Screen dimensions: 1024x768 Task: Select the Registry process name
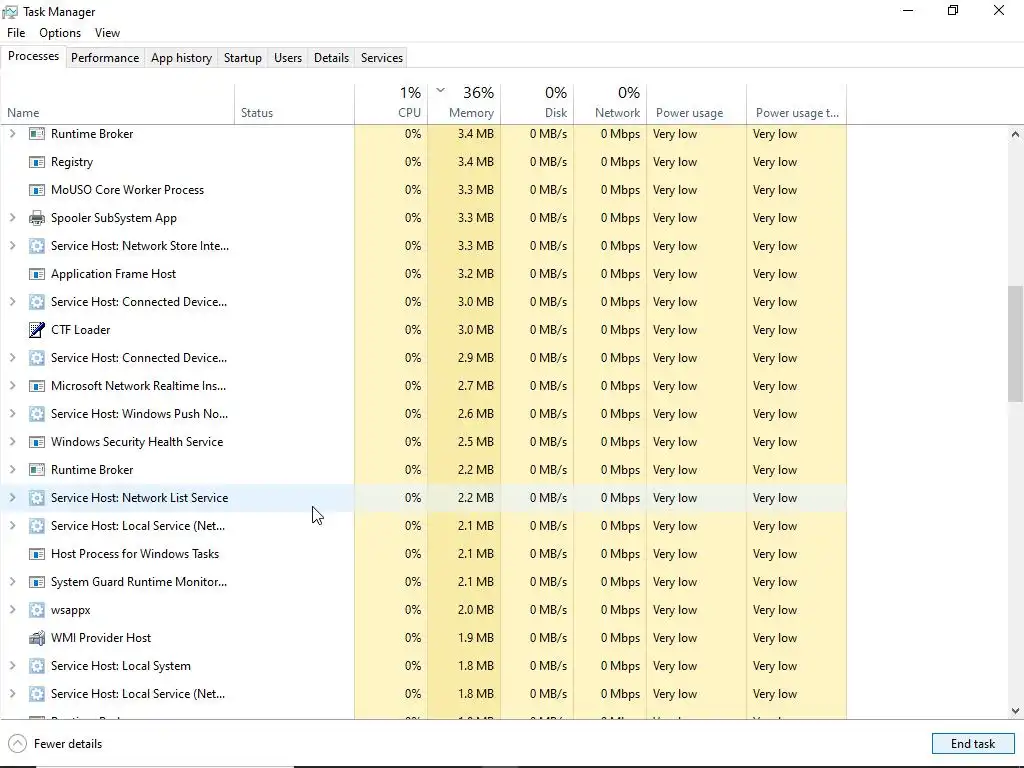(x=72, y=162)
